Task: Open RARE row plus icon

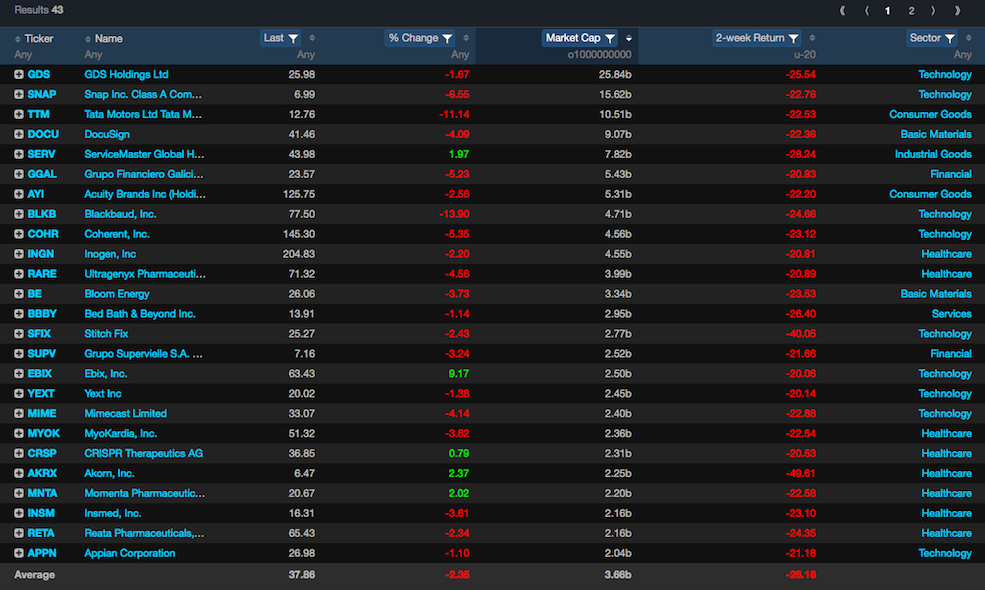Action: (19, 274)
